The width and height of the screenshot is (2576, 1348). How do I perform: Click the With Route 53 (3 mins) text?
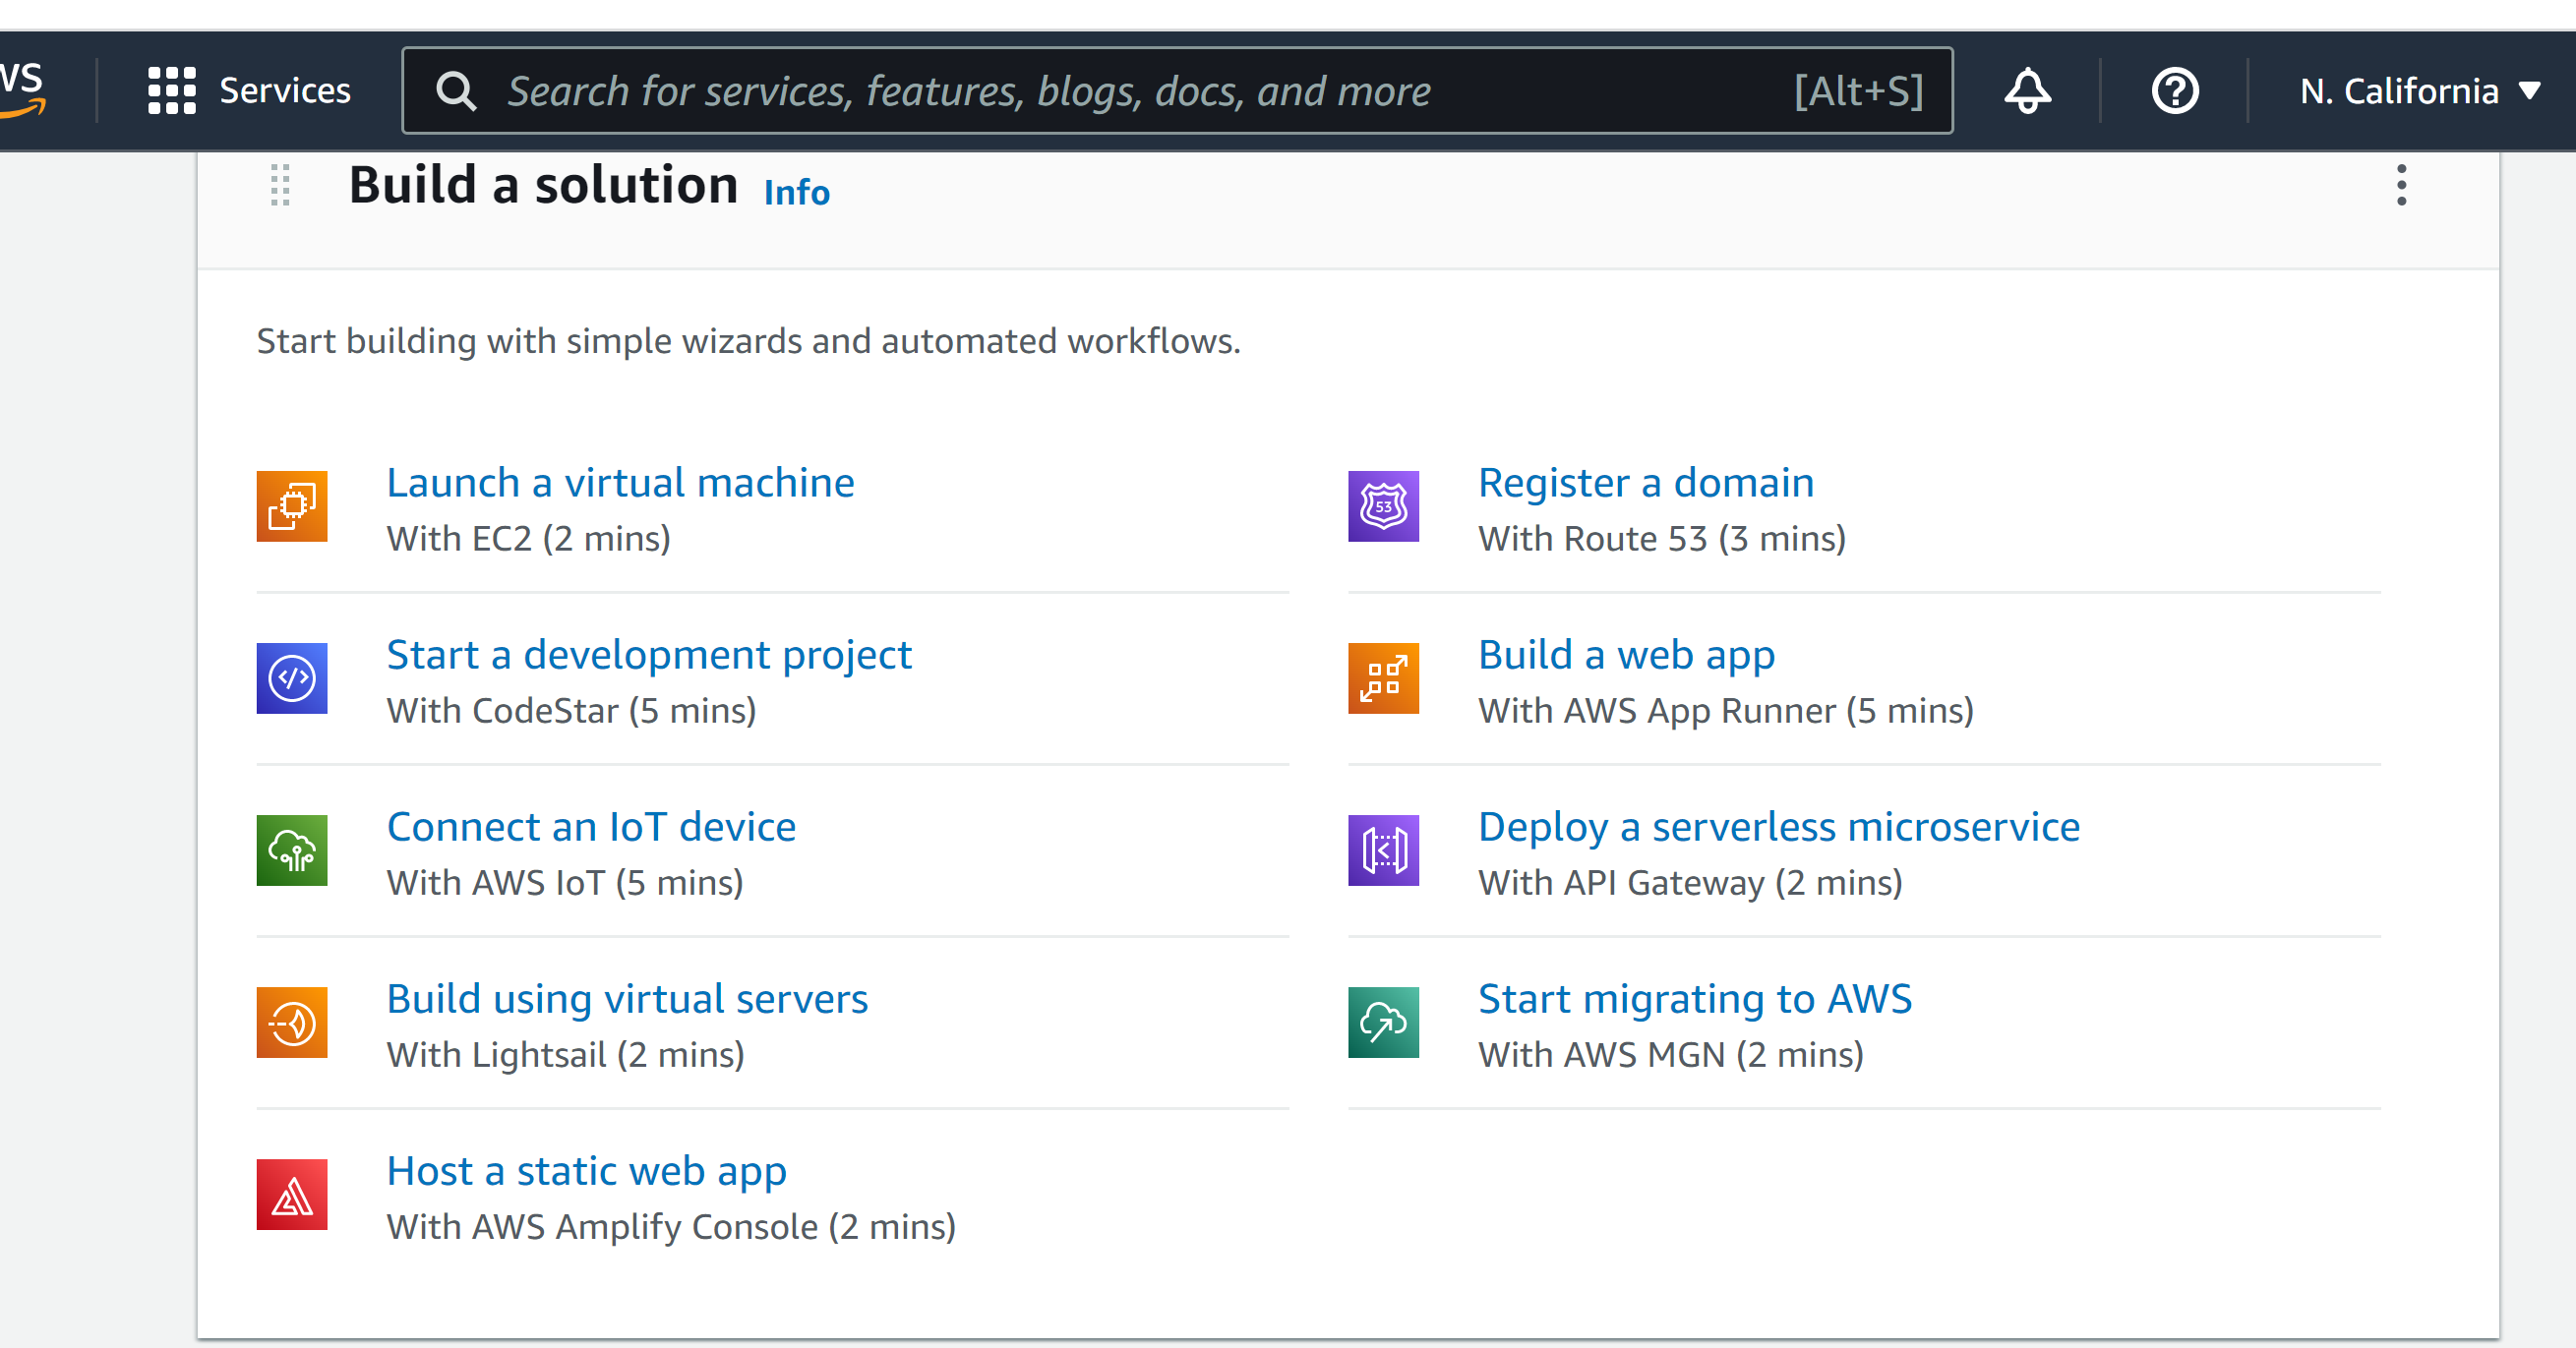(1662, 539)
